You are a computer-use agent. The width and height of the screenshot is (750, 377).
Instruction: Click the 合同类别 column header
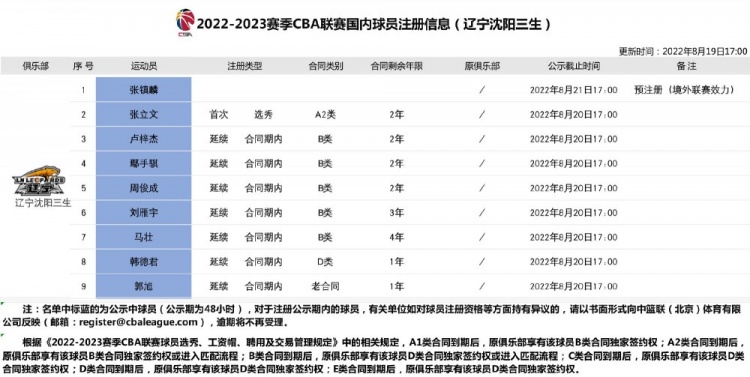point(326,66)
